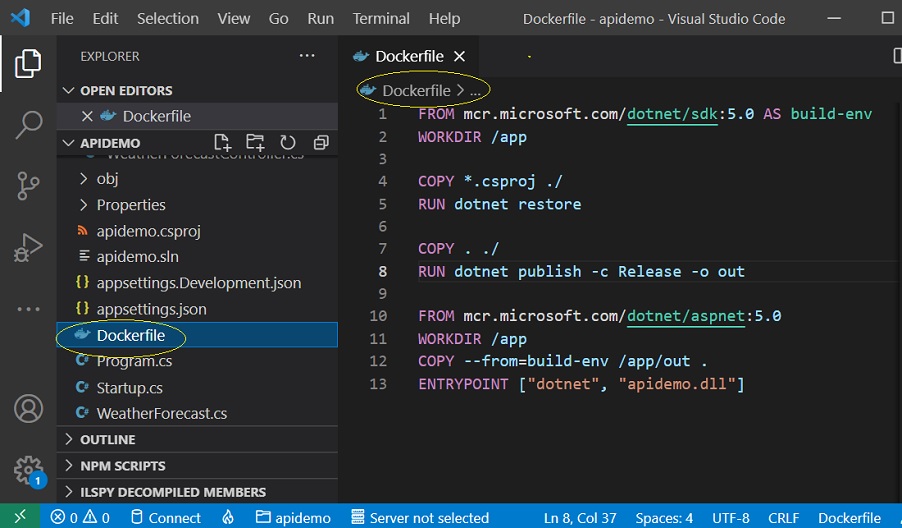Viewport: 902px width, 528px height.
Task: Open apidemo.sln file
Action: [137, 257]
